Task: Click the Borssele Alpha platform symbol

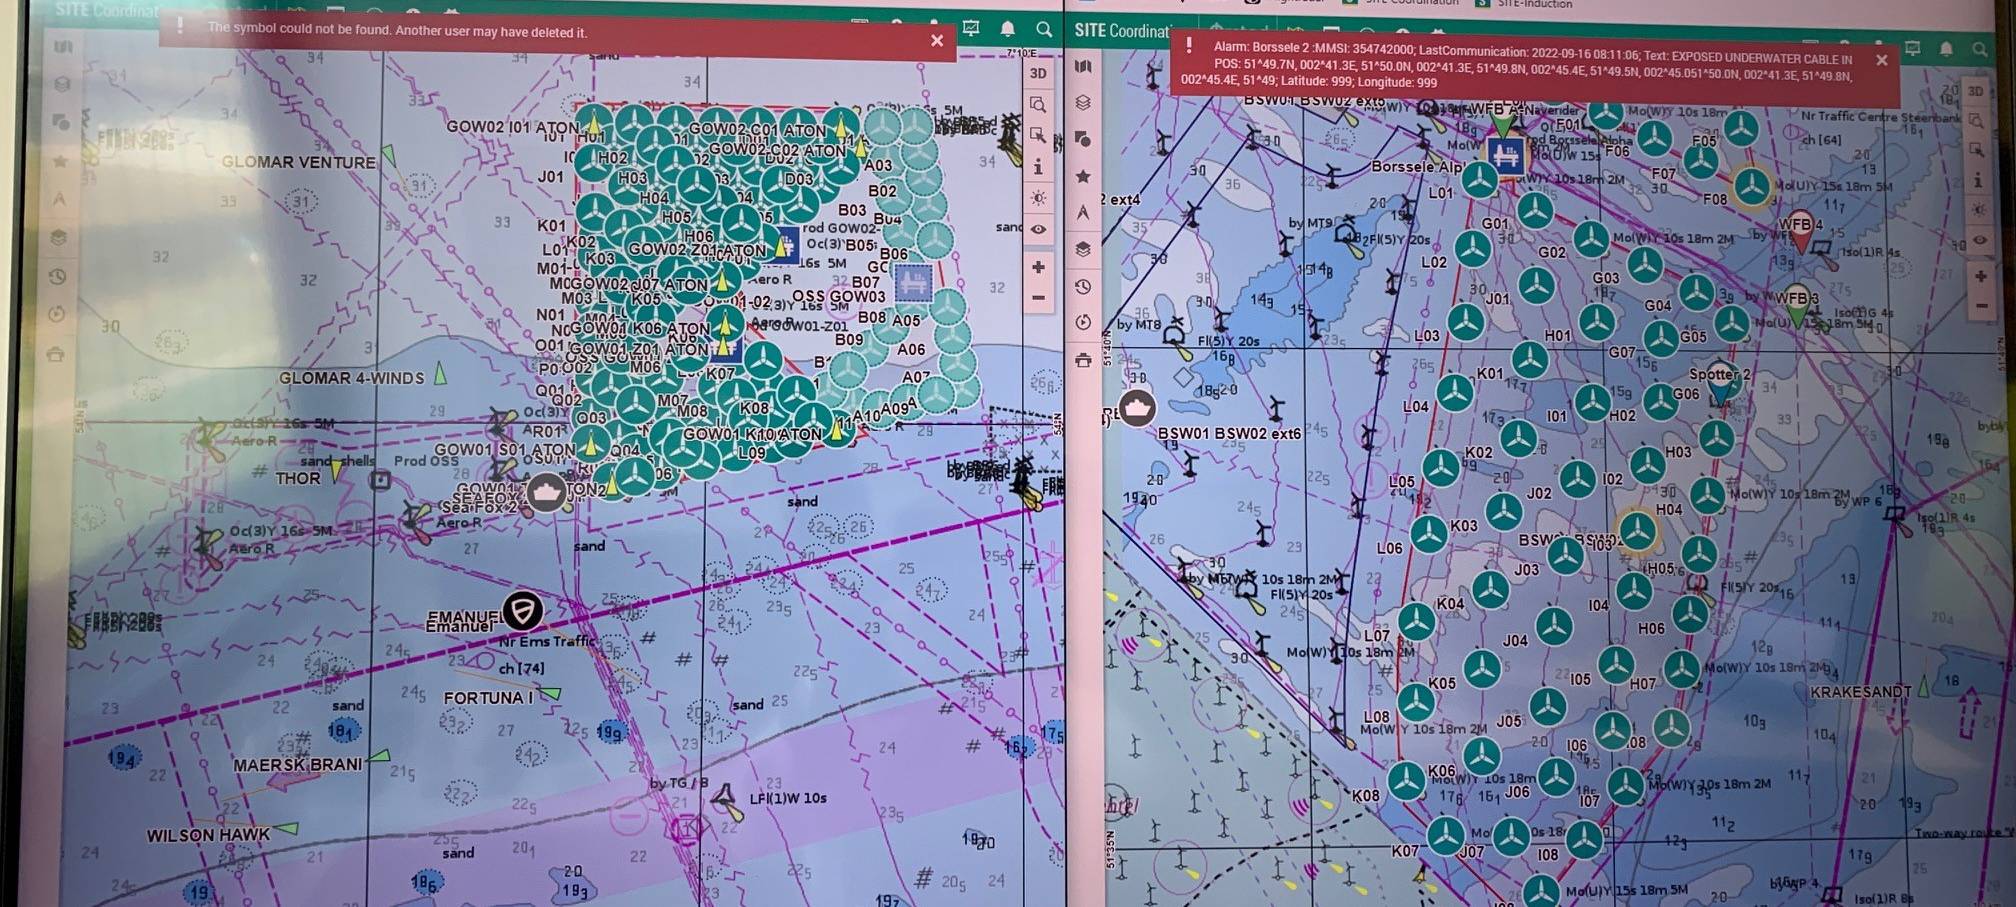Action: [1505, 155]
